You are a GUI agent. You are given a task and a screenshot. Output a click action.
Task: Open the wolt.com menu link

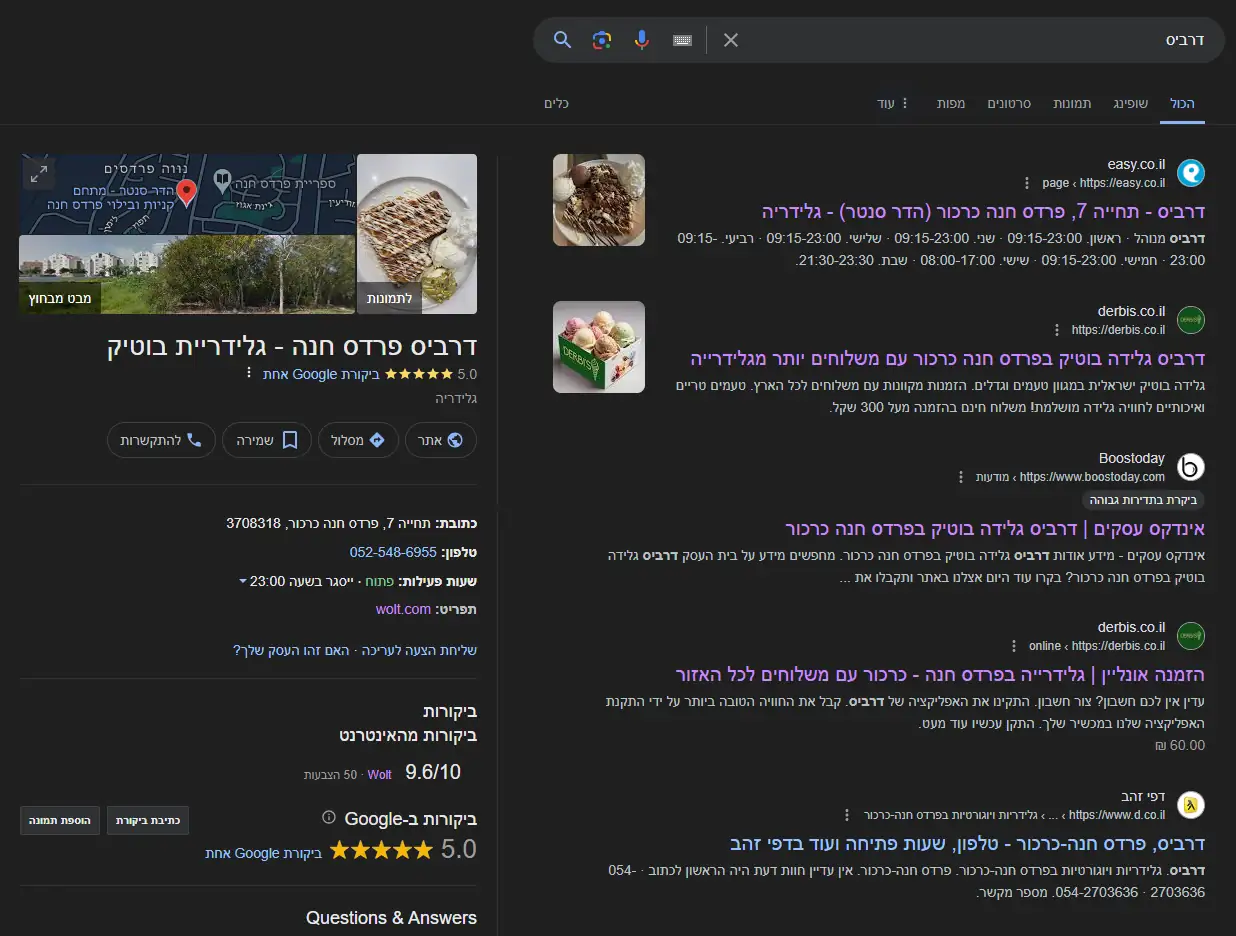point(403,609)
